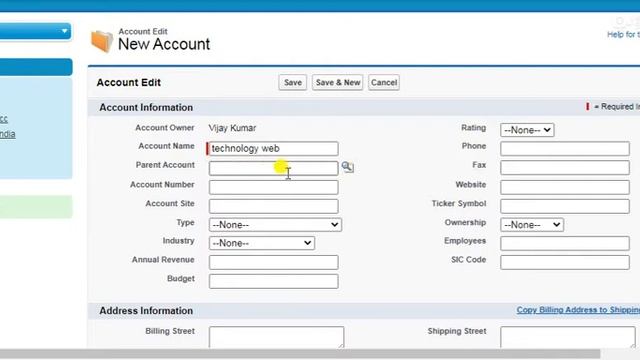Click into the Account Number field
The height and width of the screenshot is (360, 640).
[x=273, y=187]
